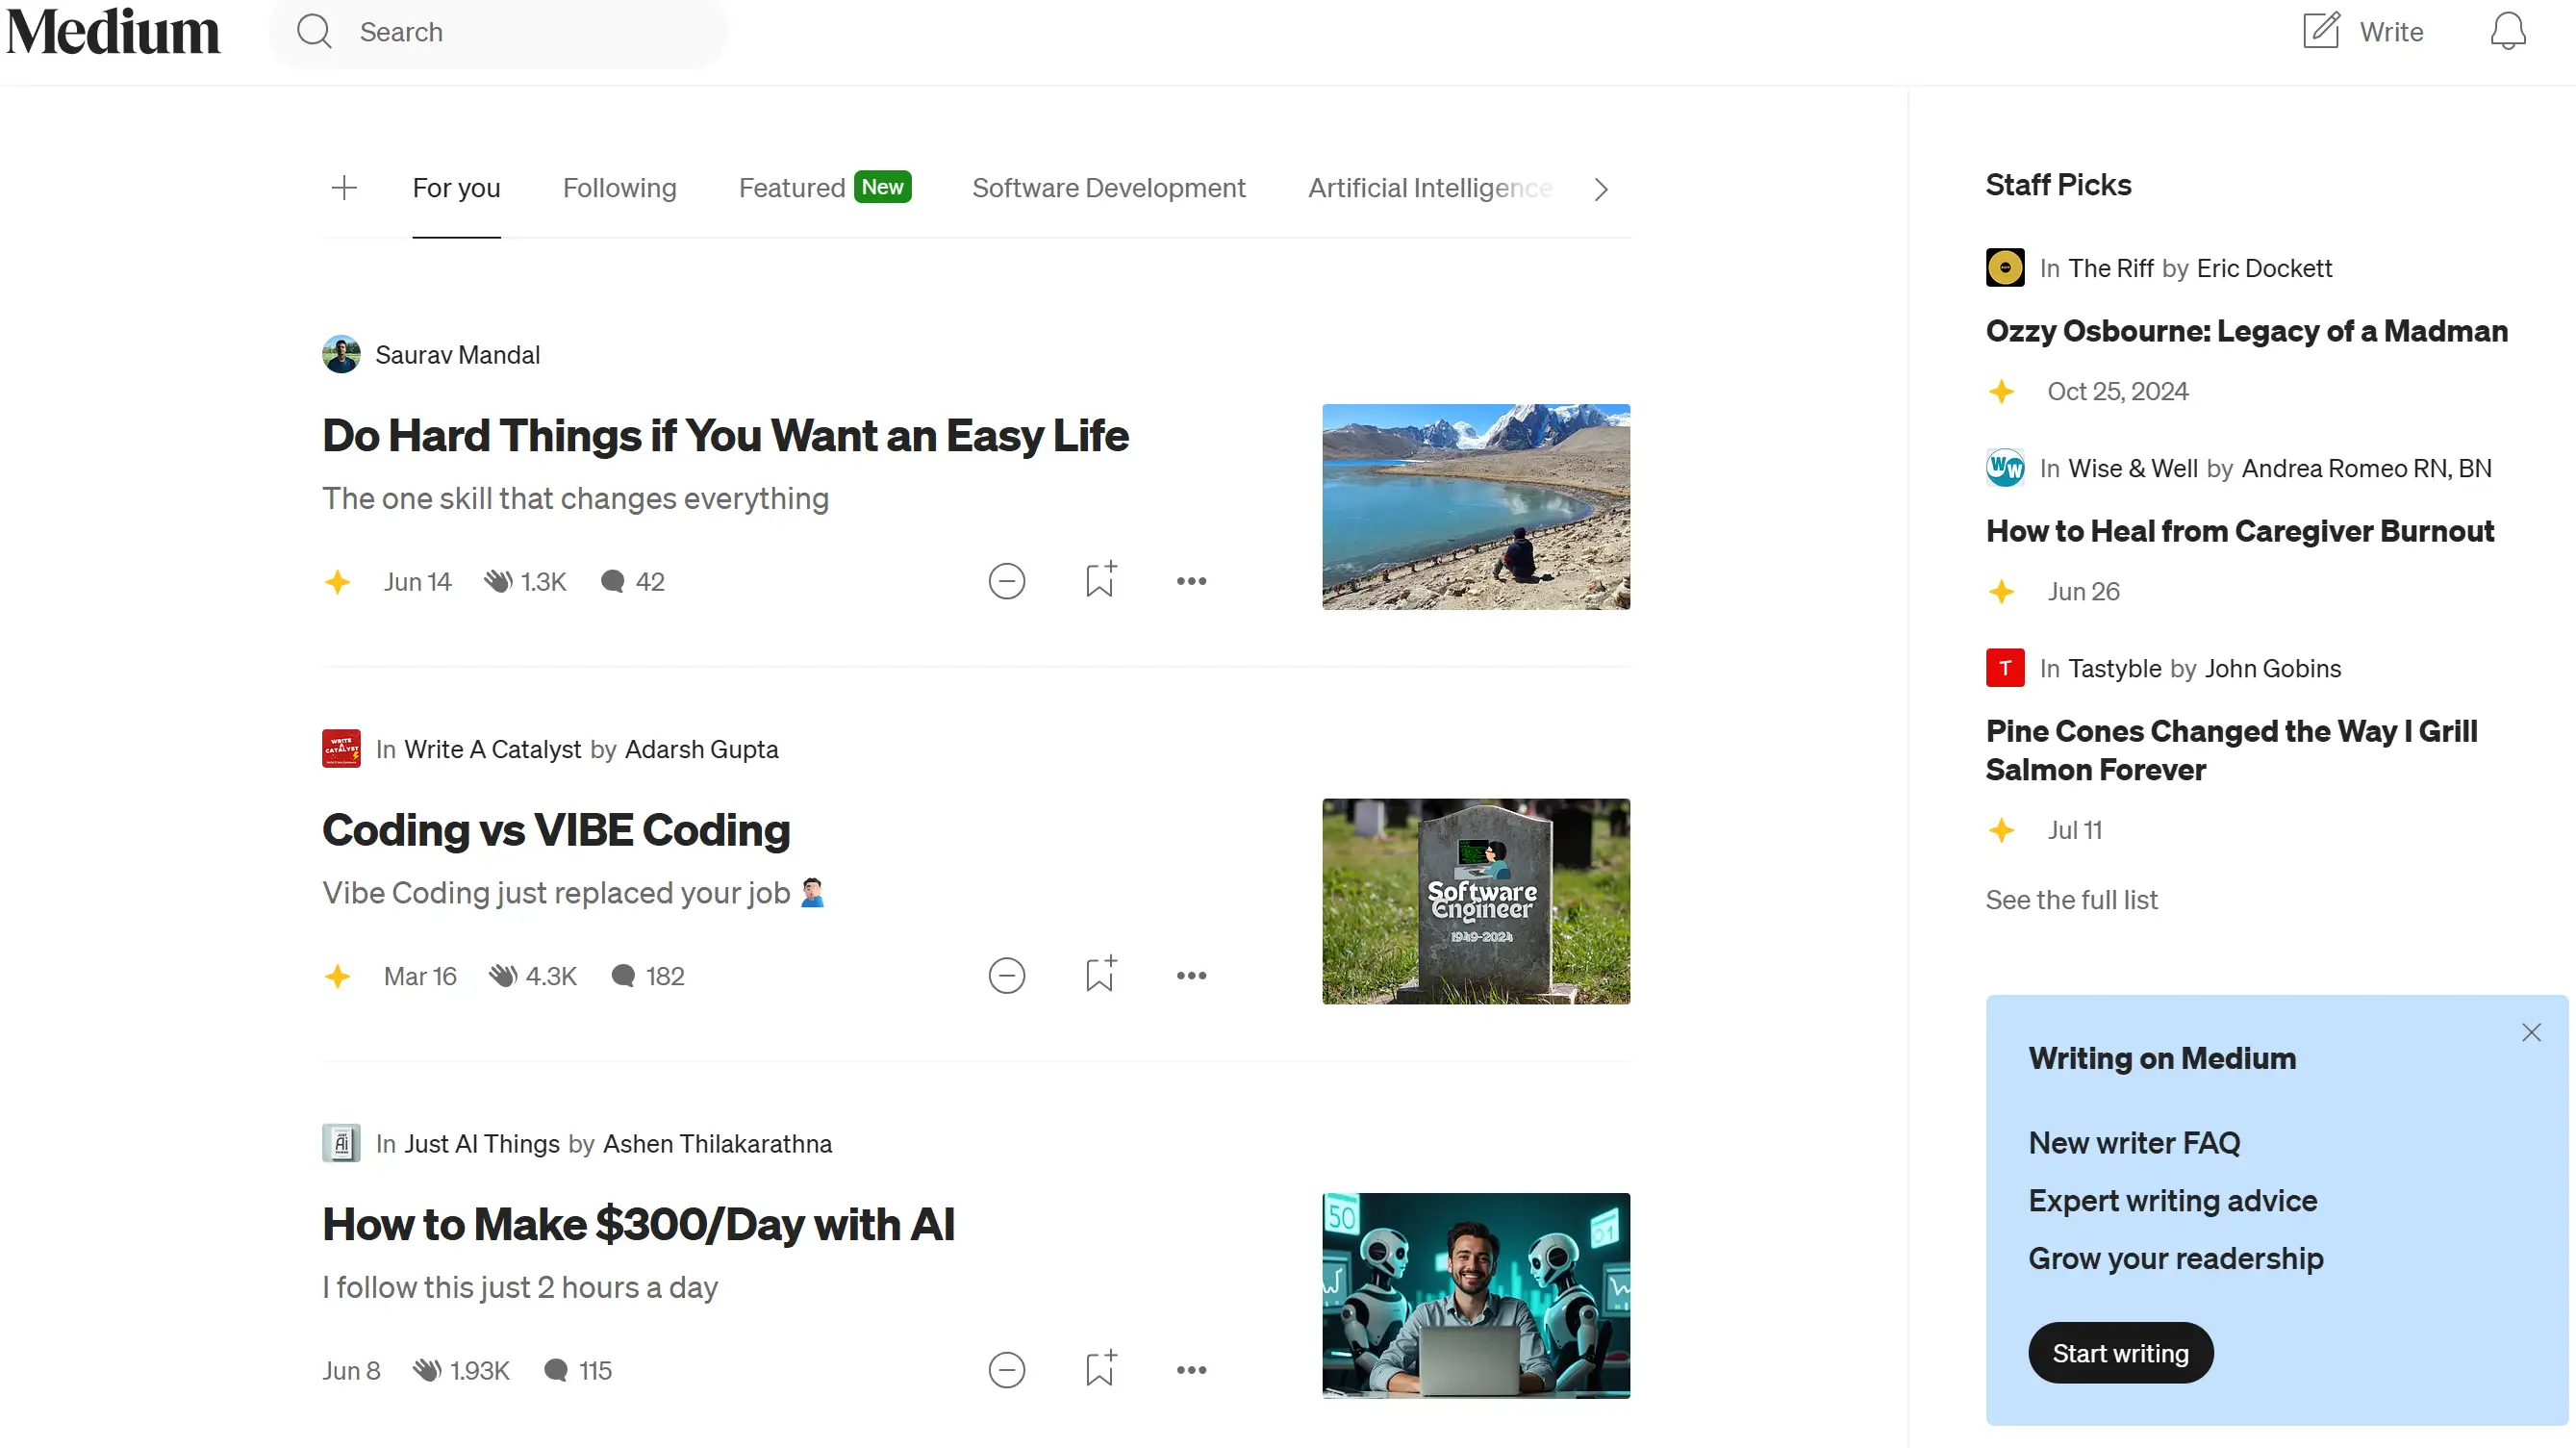Click the search magnifier icon
Viewport: 2576px width, 1448px height.
pyautogui.click(x=314, y=32)
